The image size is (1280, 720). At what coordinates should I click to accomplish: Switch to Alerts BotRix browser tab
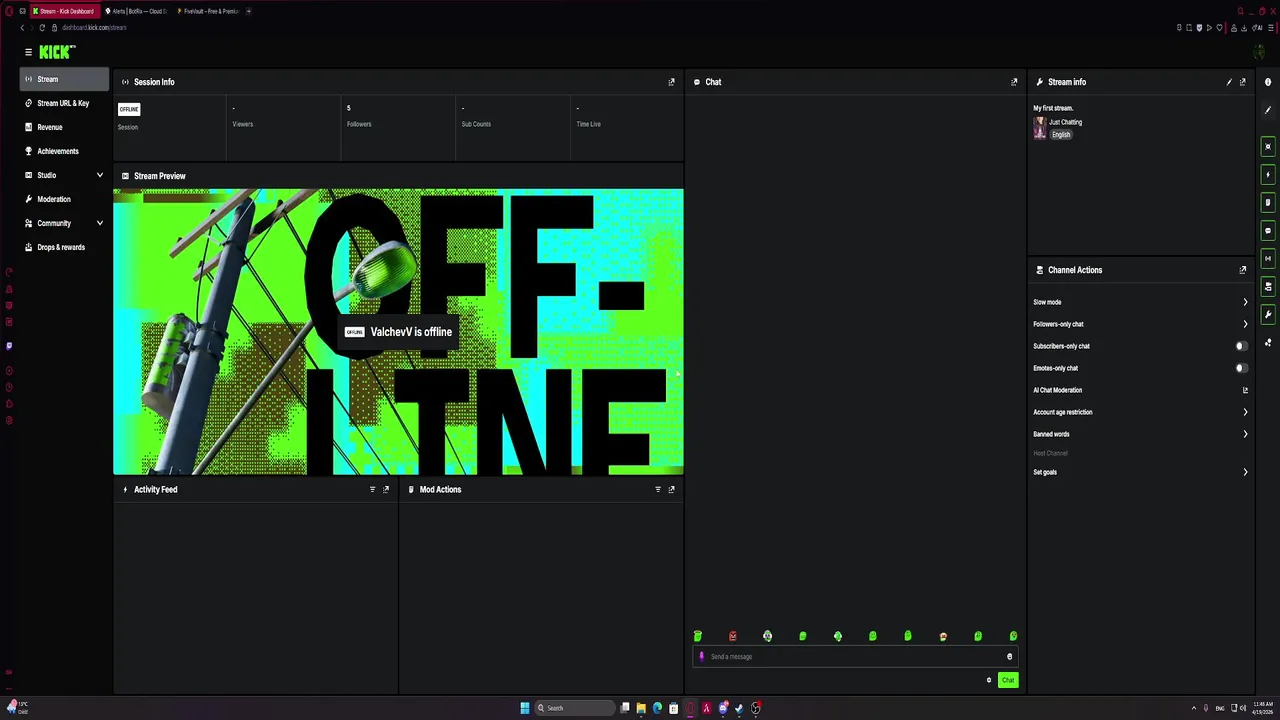point(137,11)
